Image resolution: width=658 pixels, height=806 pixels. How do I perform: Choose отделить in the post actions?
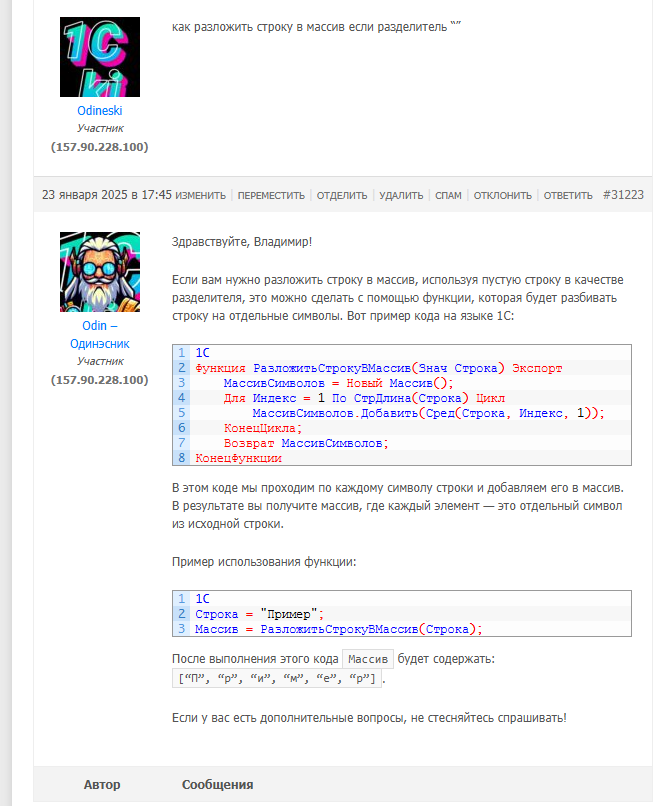pyautogui.click(x=342, y=195)
